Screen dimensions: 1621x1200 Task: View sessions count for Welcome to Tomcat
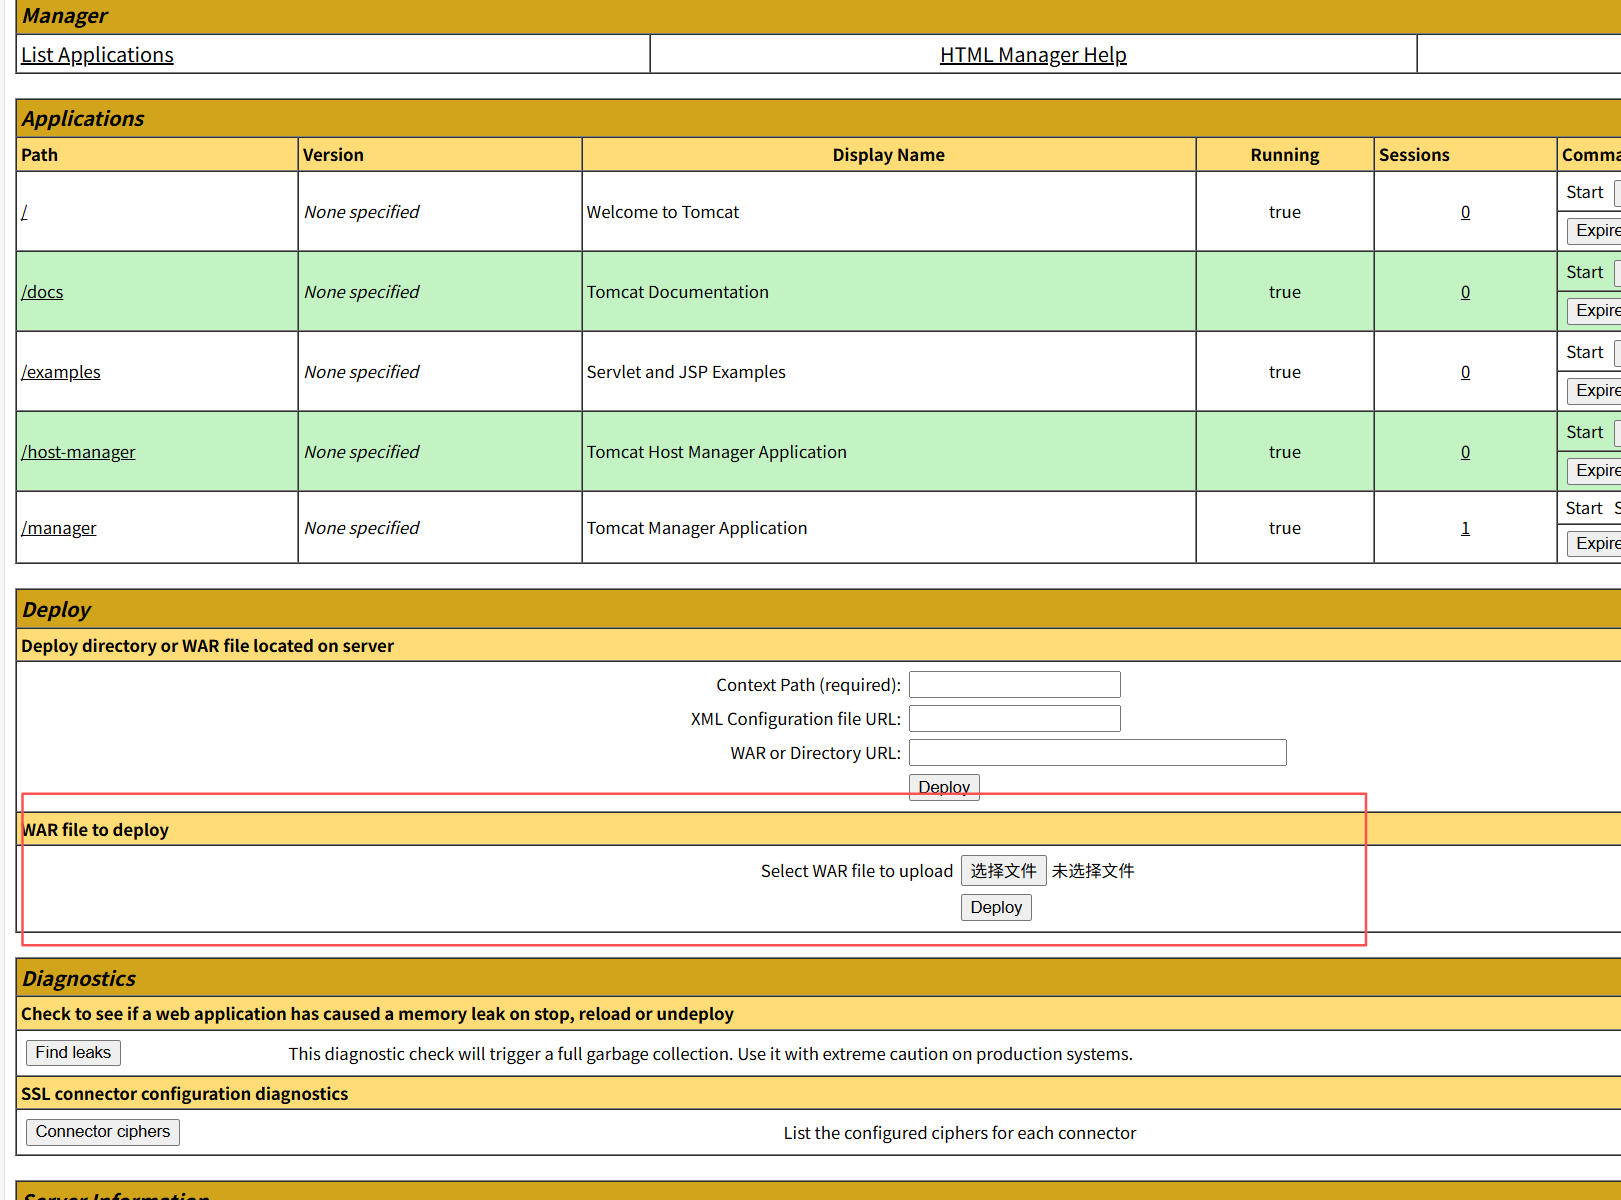(1465, 212)
